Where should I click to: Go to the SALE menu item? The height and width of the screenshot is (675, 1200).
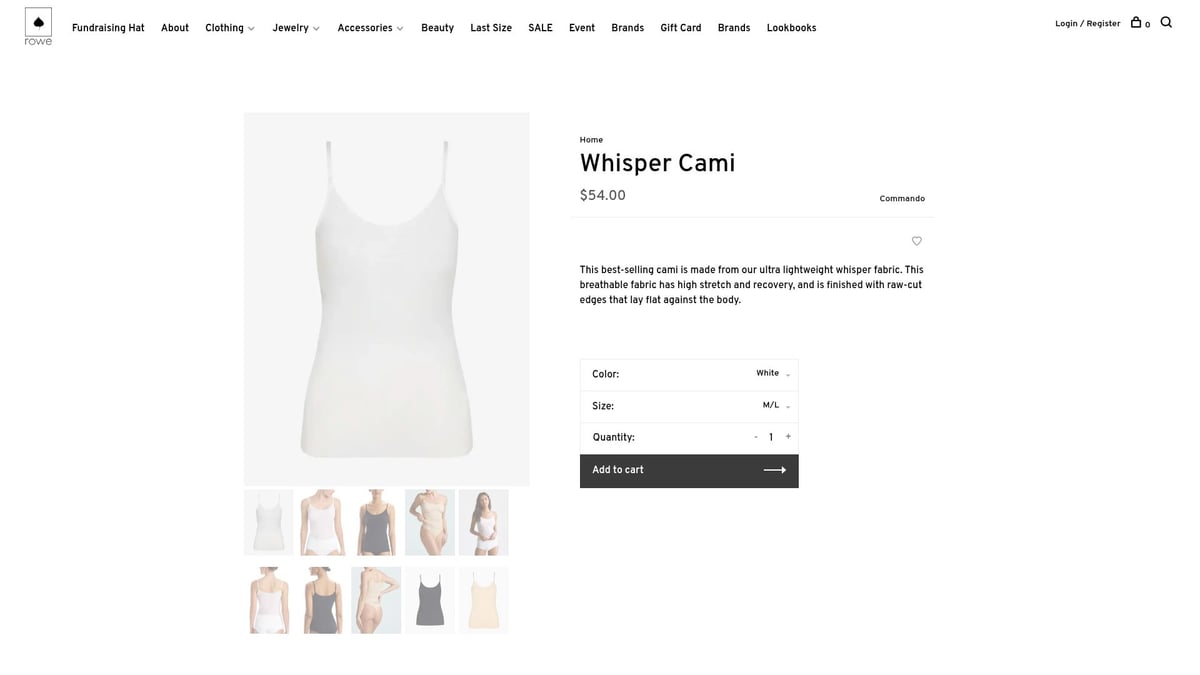[x=540, y=28]
